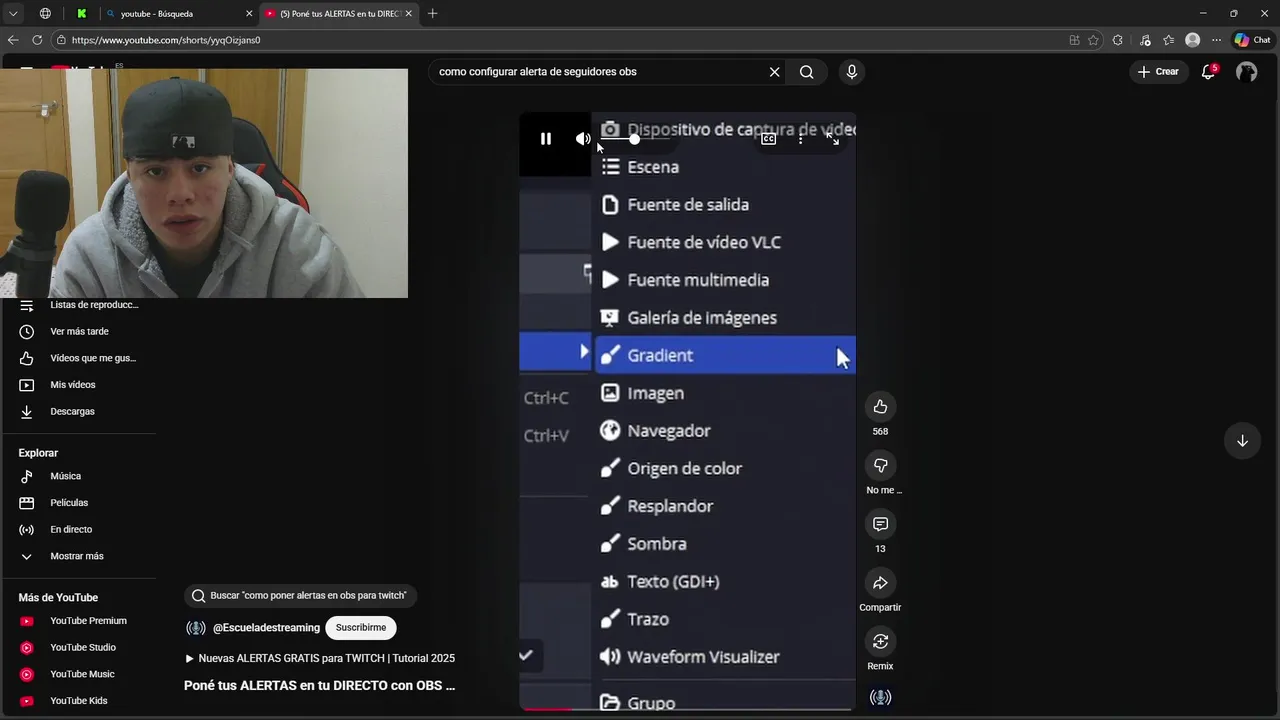Expand Mostrar más in sidebar
The image size is (1280, 720).
[x=78, y=556]
